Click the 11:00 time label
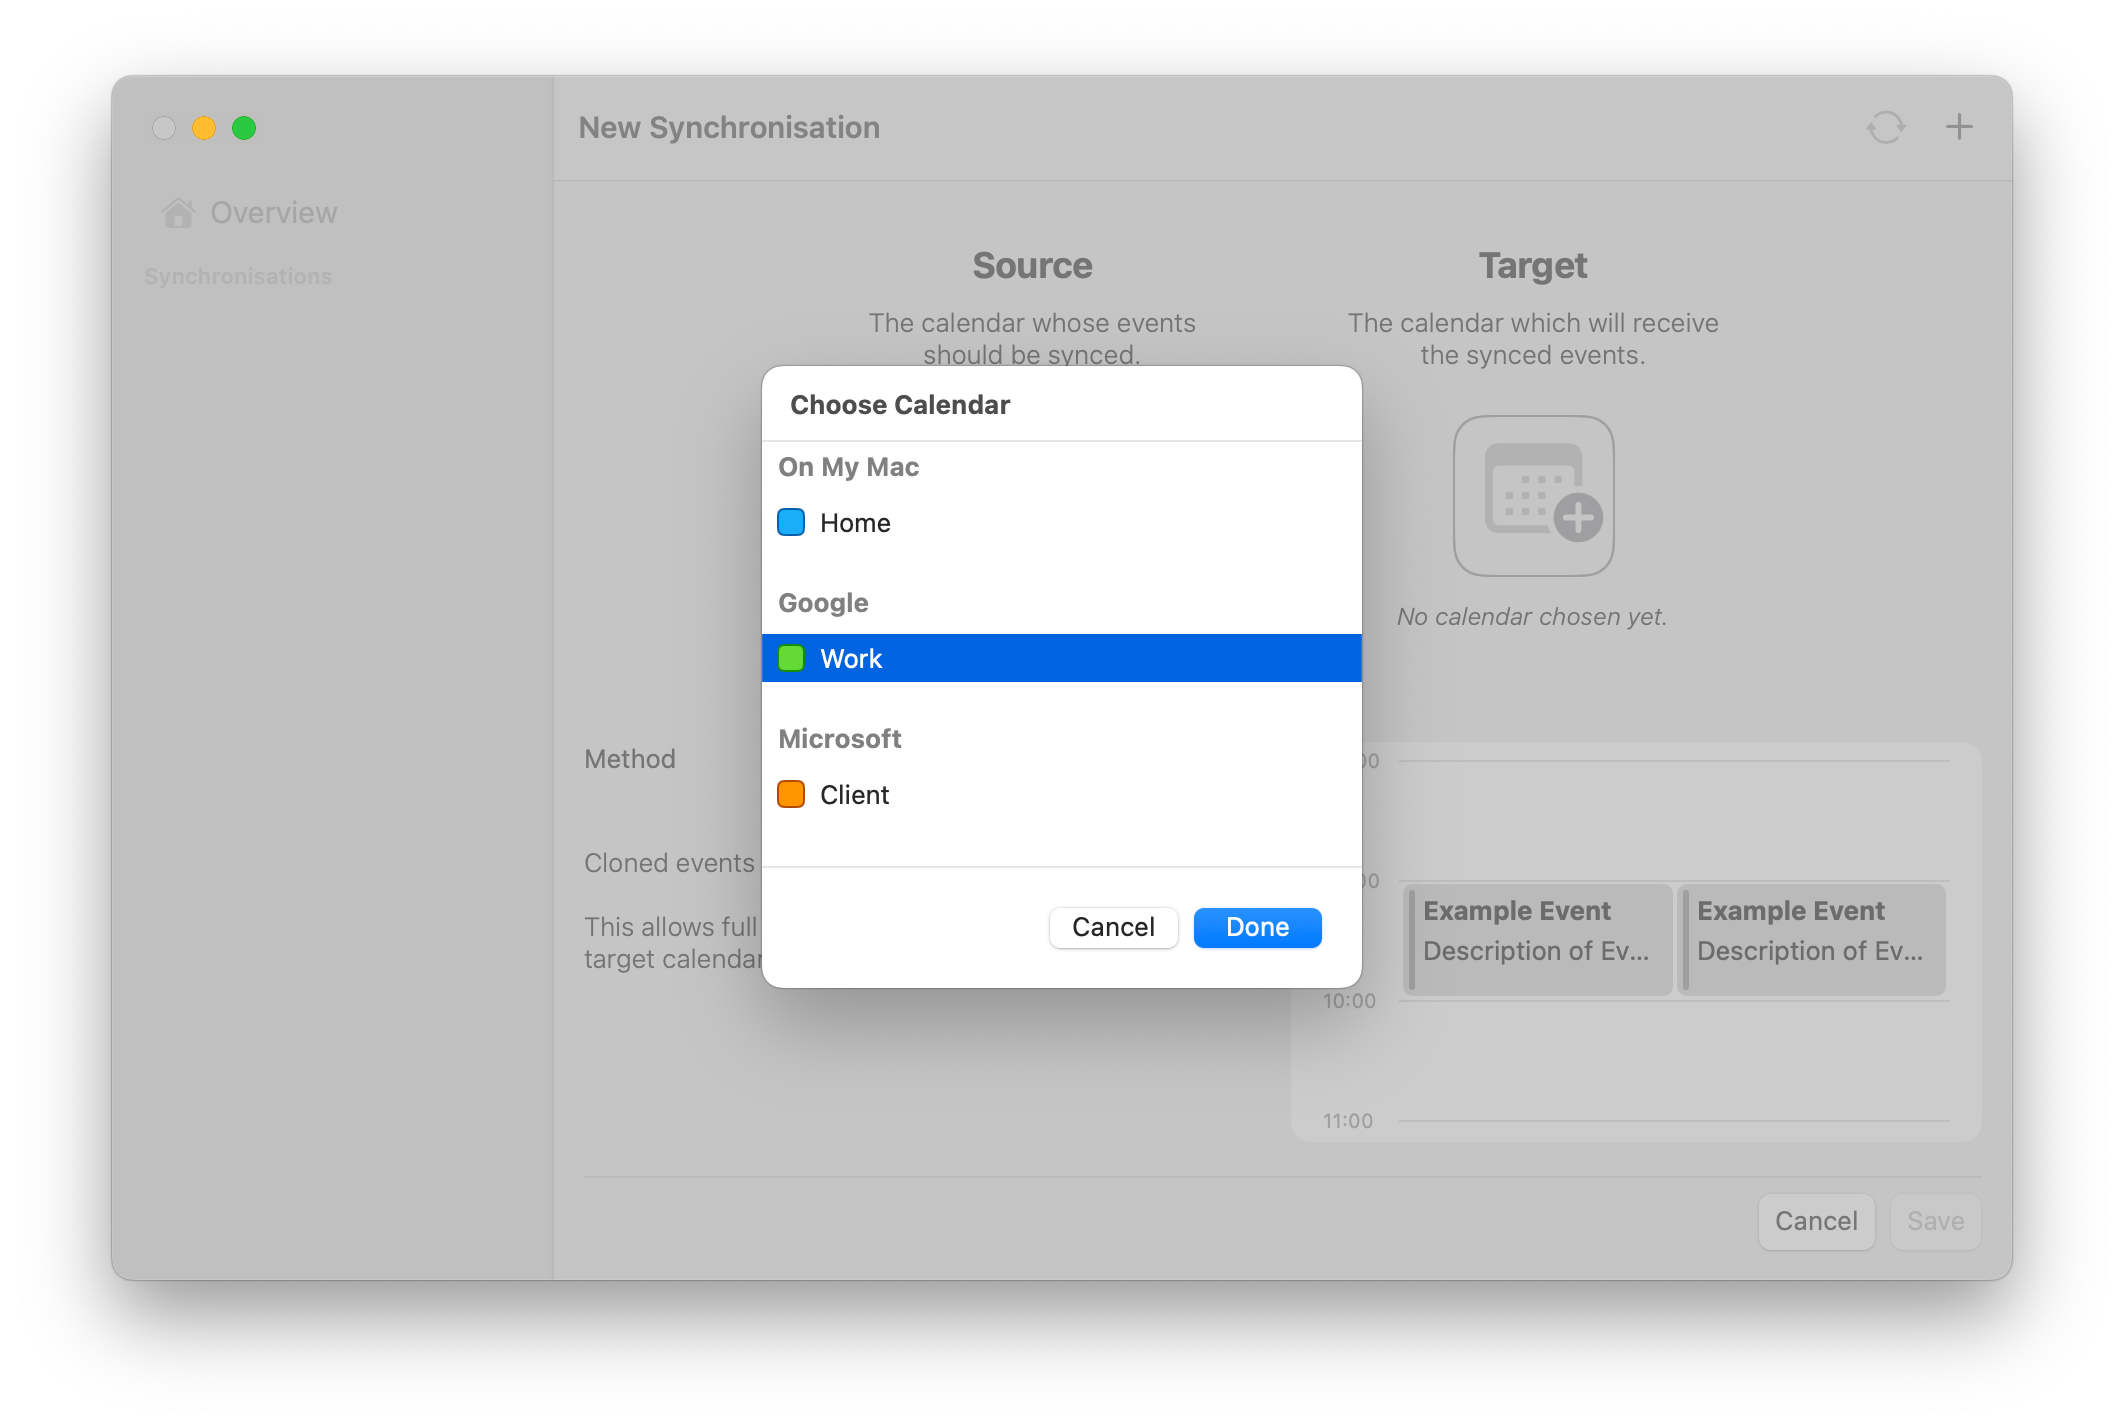This screenshot has height=1428, width=2124. click(x=1348, y=1121)
